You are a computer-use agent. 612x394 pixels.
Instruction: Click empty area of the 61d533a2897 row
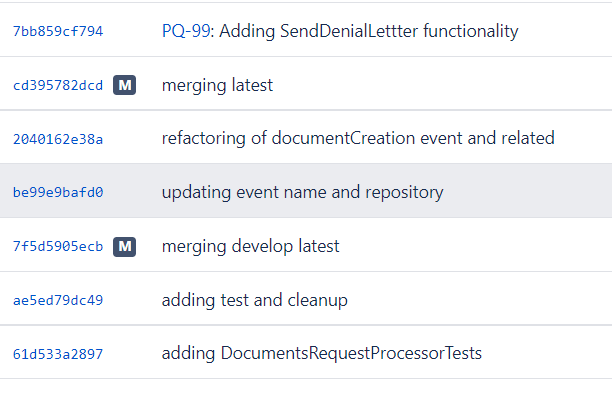[546, 353]
